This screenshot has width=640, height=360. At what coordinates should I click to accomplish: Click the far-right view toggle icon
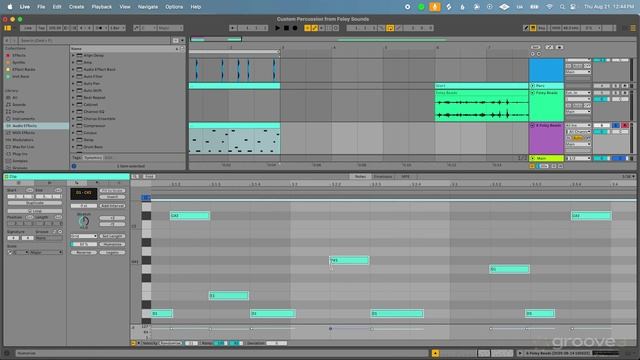click(x=633, y=28)
